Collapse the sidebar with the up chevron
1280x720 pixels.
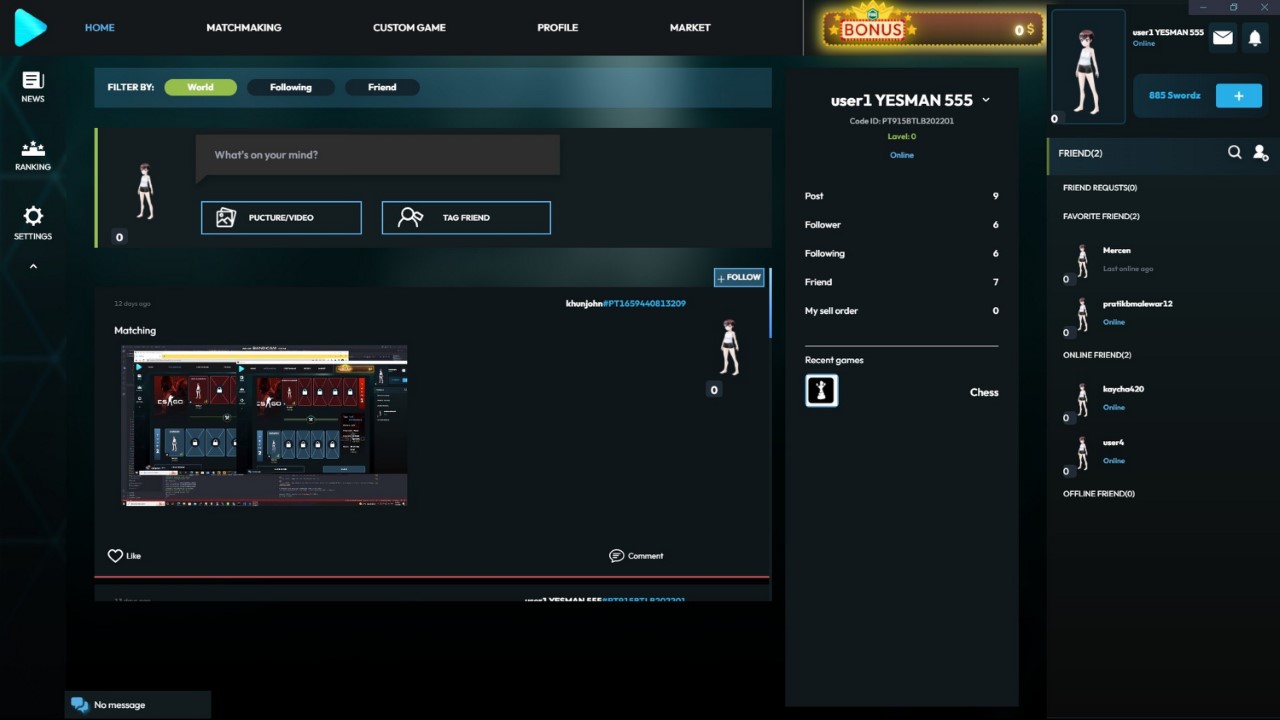coord(33,267)
